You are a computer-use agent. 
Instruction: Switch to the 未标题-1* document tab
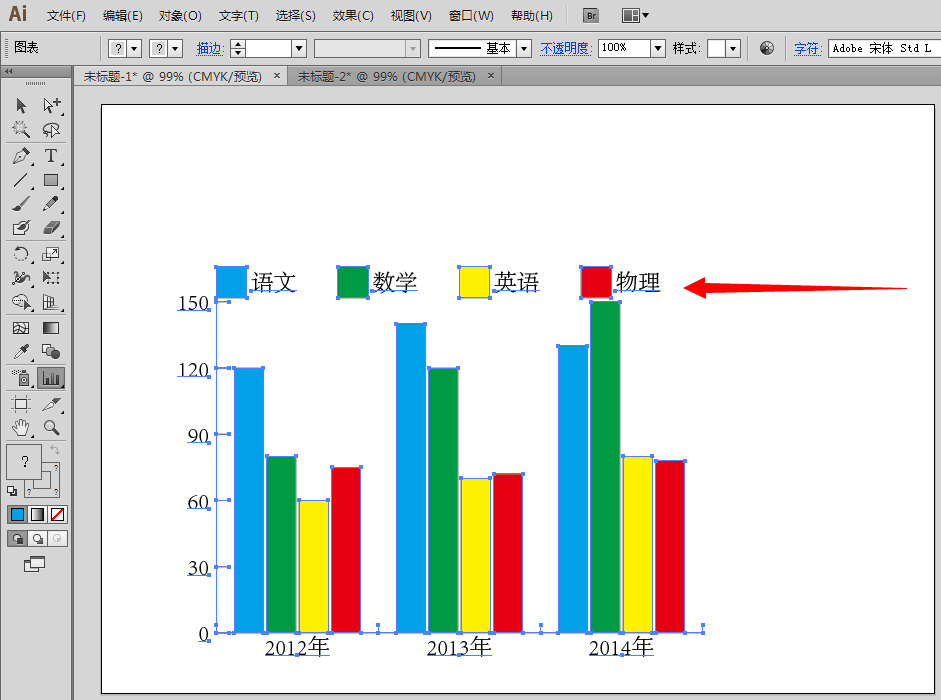(173, 77)
